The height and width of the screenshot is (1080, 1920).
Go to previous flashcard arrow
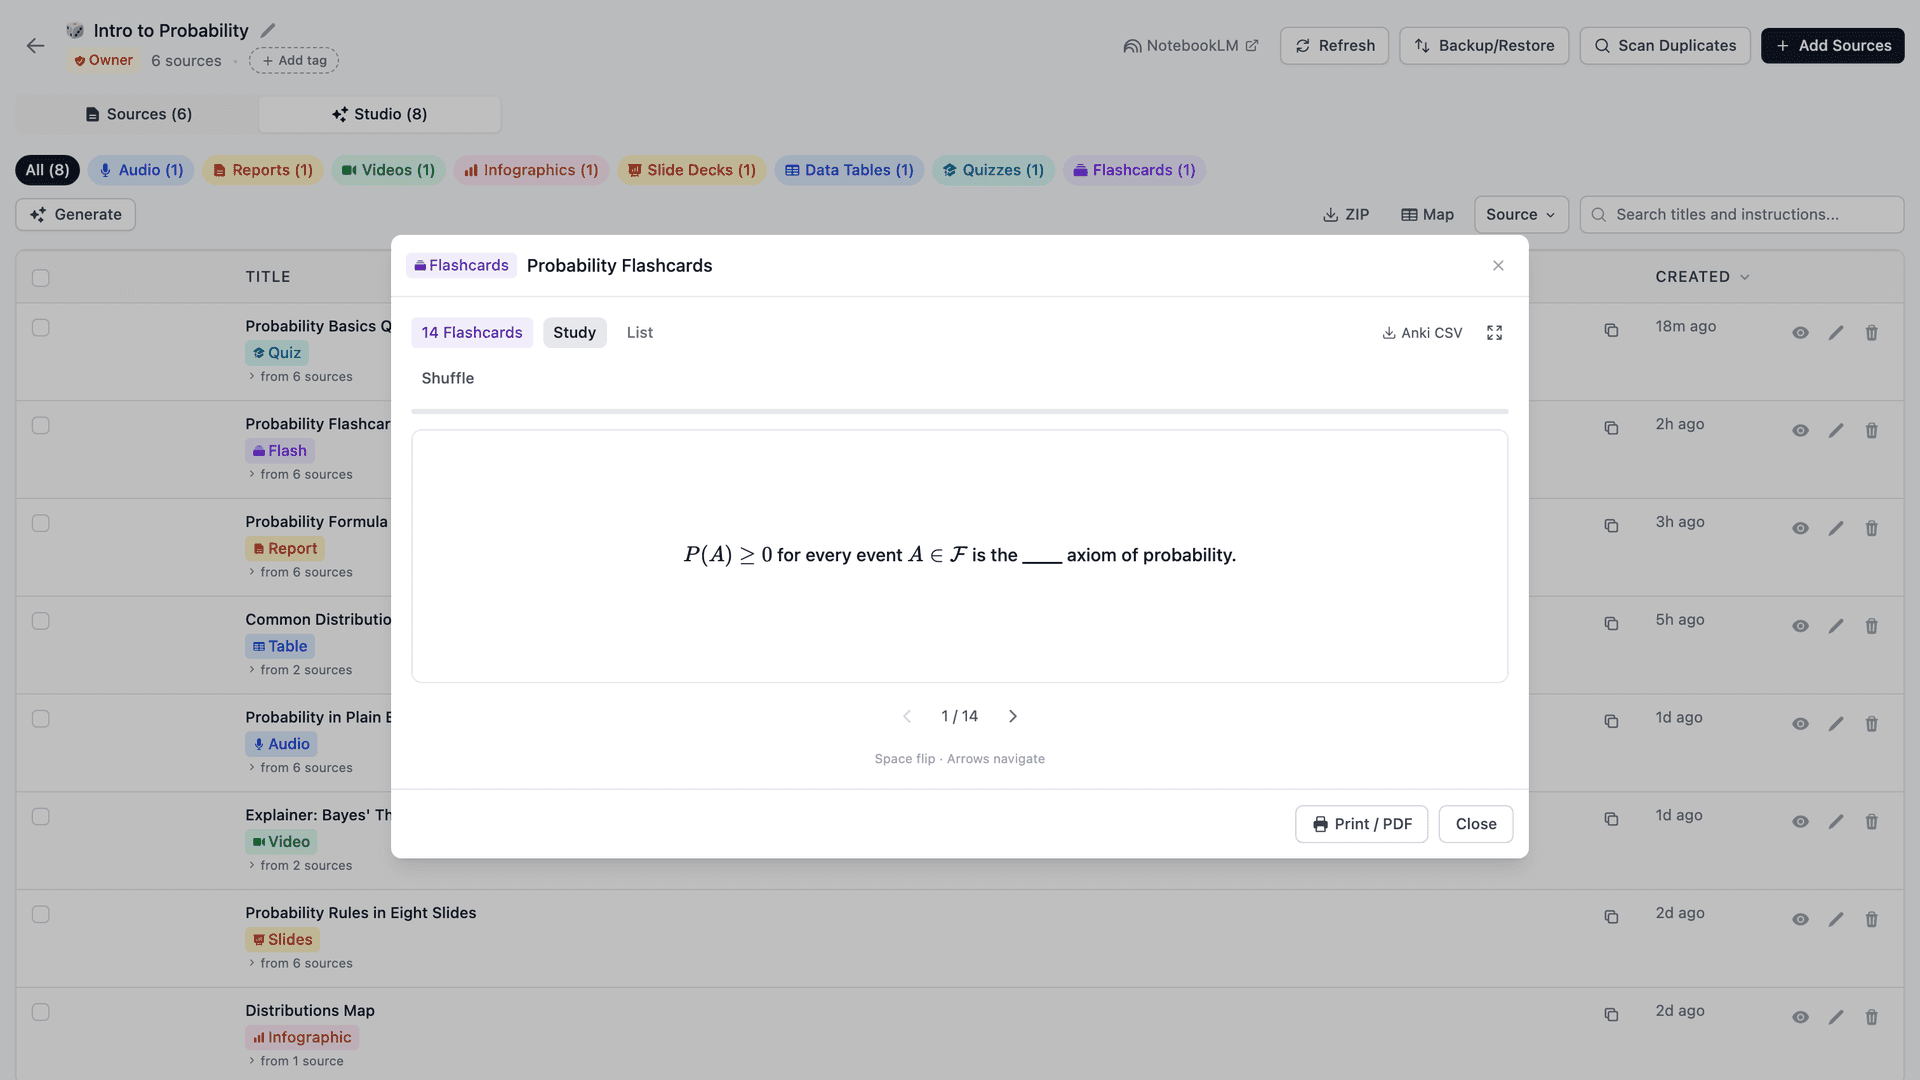tap(907, 716)
